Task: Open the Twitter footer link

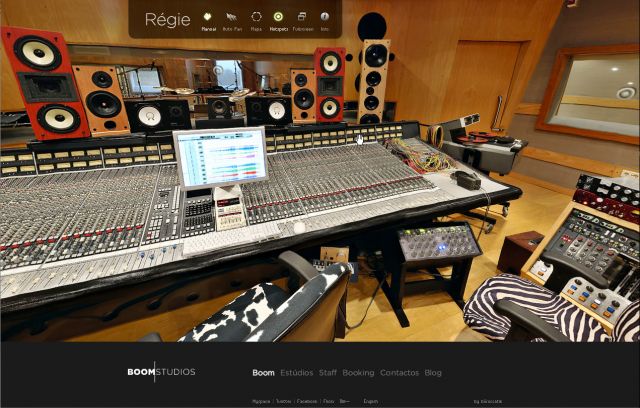Action: (283, 400)
